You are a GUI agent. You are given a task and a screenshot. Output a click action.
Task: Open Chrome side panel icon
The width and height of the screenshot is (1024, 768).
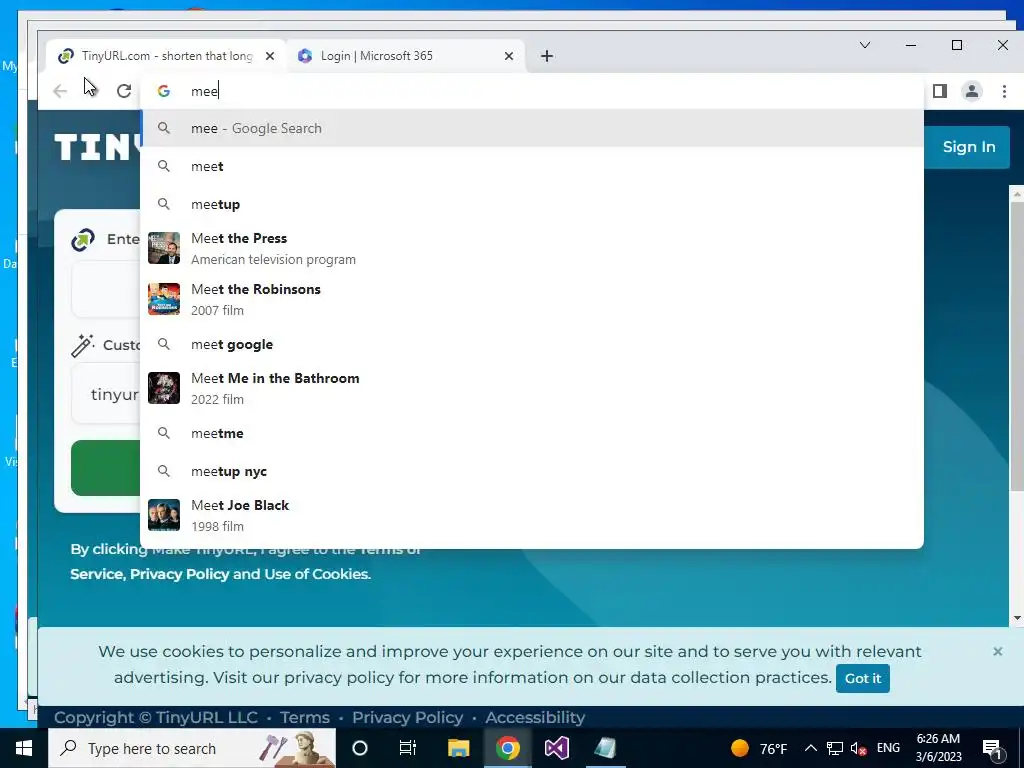tap(940, 91)
